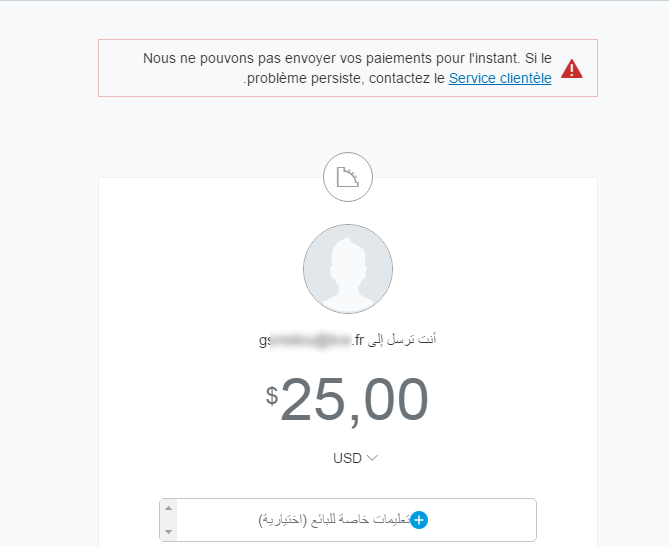Click the chevron arrow next to USD

point(372,458)
